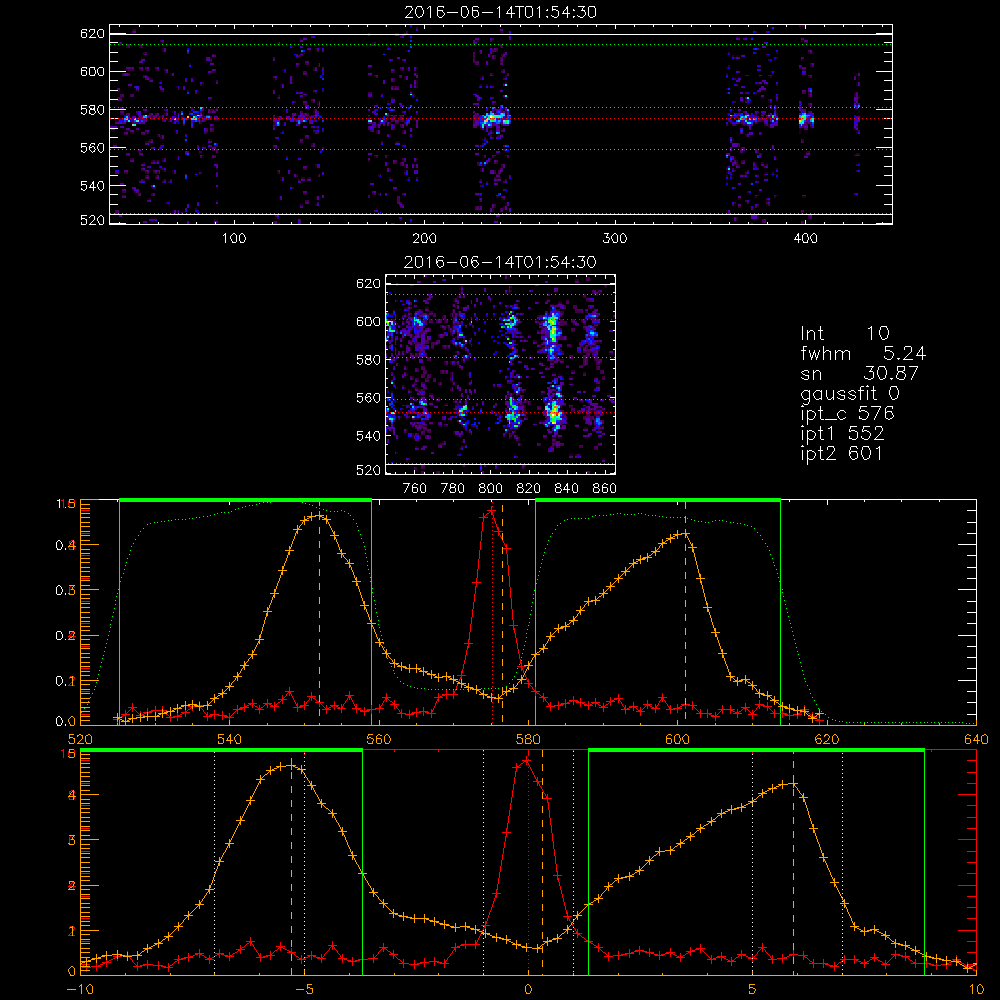Click the 'gaussfit 0' readout line
Image resolution: width=1000 pixels, height=1000 pixels.
849,393
